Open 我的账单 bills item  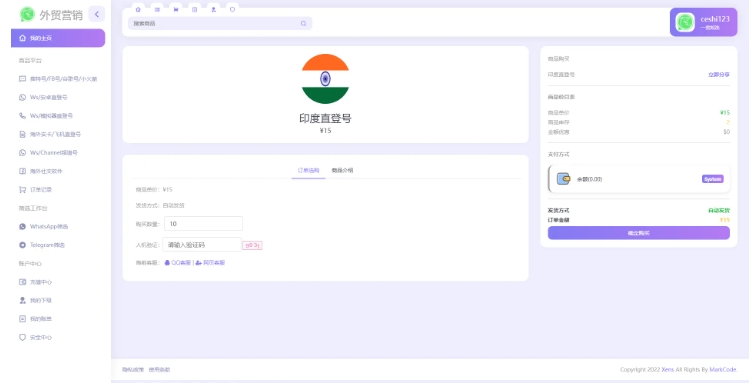point(35,319)
